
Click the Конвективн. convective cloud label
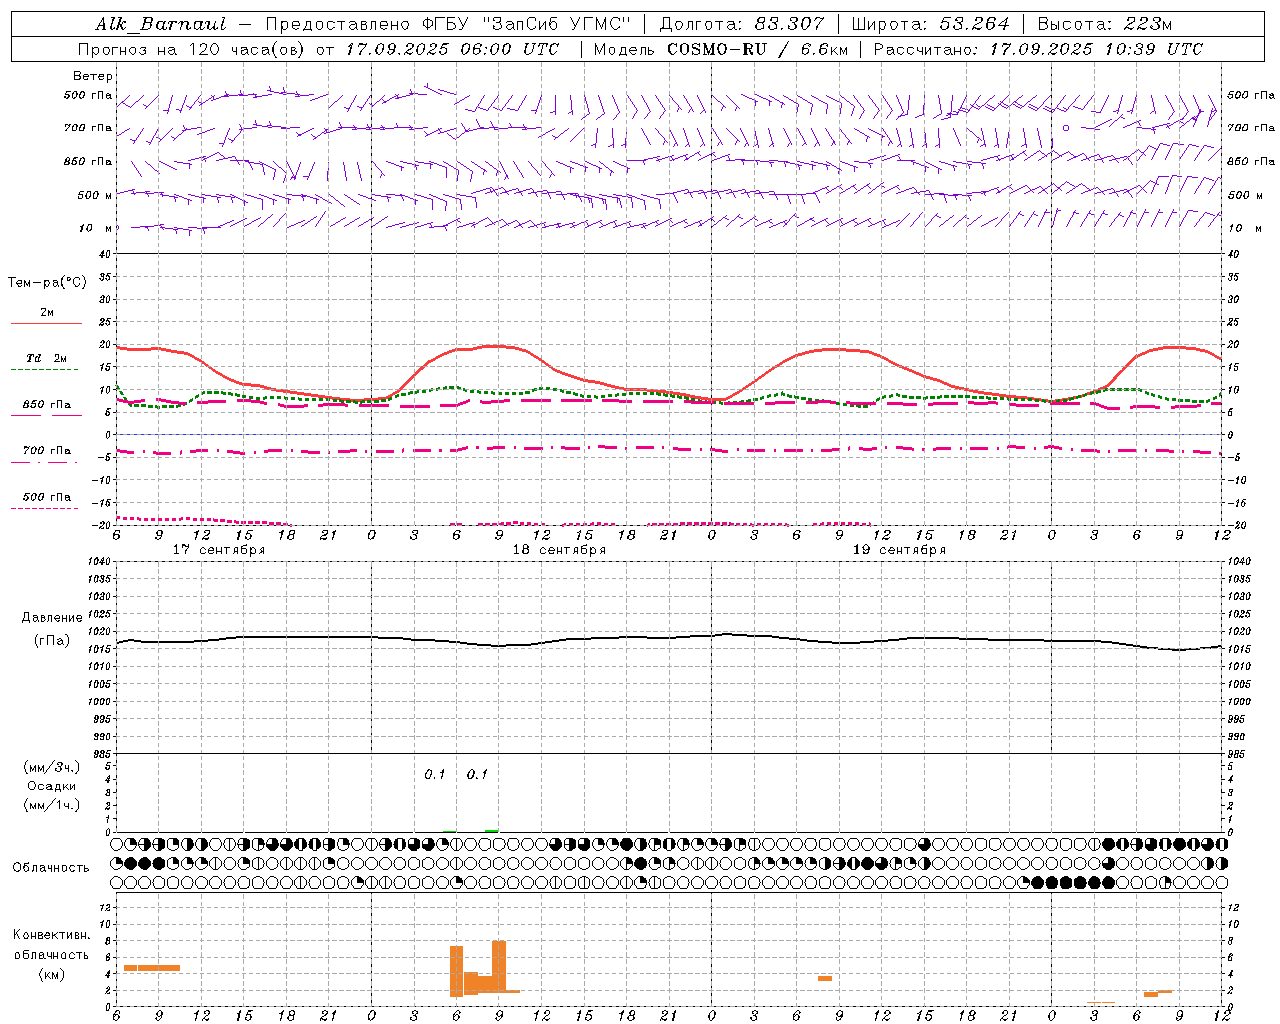[52, 936]
